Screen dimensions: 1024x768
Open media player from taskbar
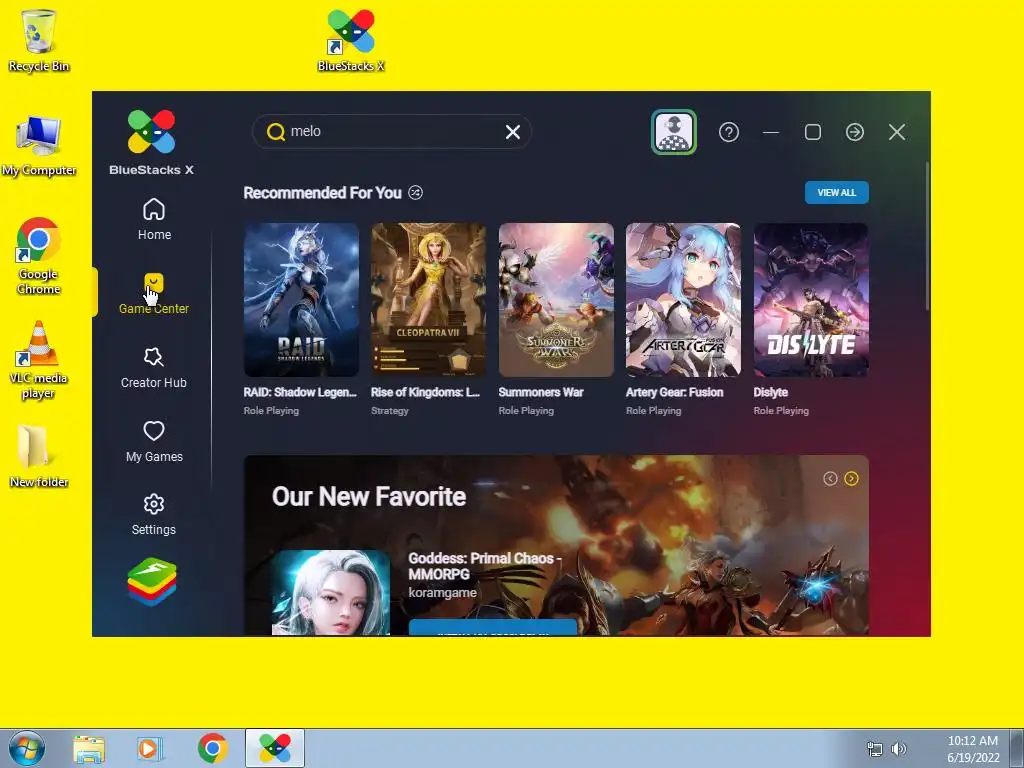149,749
